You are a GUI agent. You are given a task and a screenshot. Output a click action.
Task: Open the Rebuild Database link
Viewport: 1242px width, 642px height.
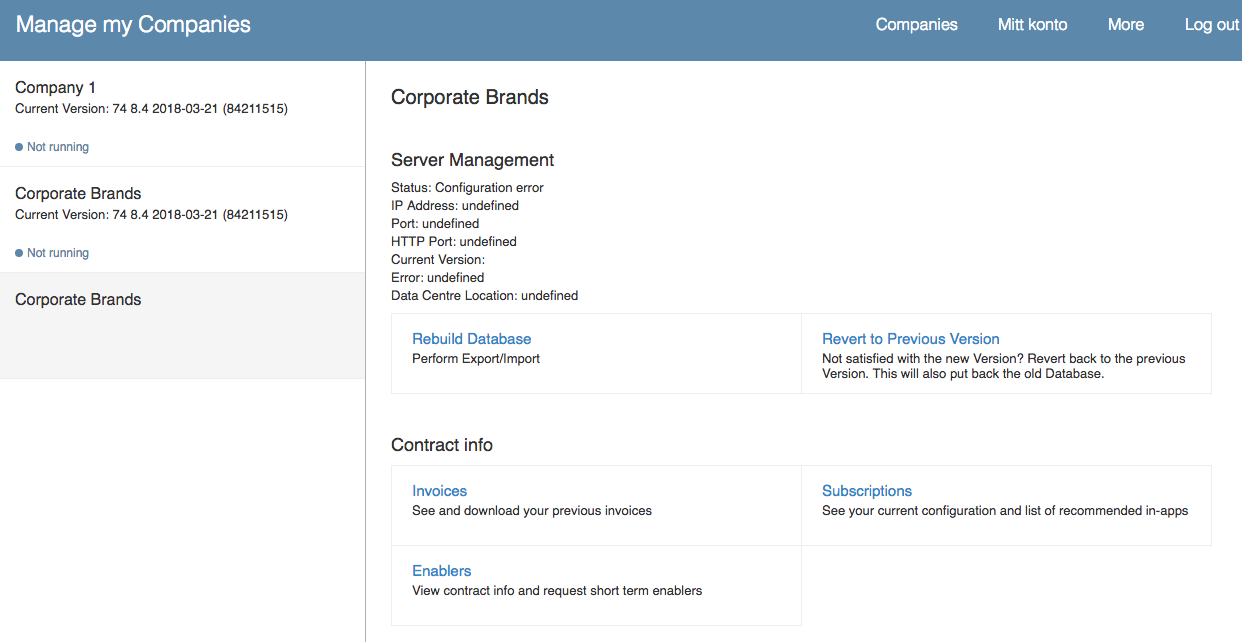[x=471, y=339]
